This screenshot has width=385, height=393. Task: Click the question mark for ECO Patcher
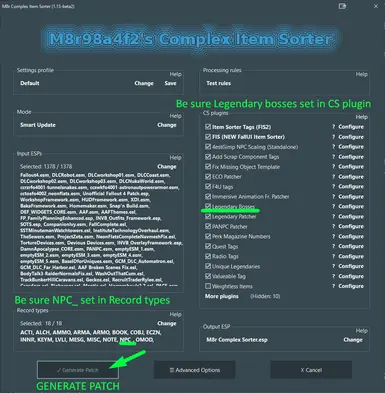coord(333,177)
